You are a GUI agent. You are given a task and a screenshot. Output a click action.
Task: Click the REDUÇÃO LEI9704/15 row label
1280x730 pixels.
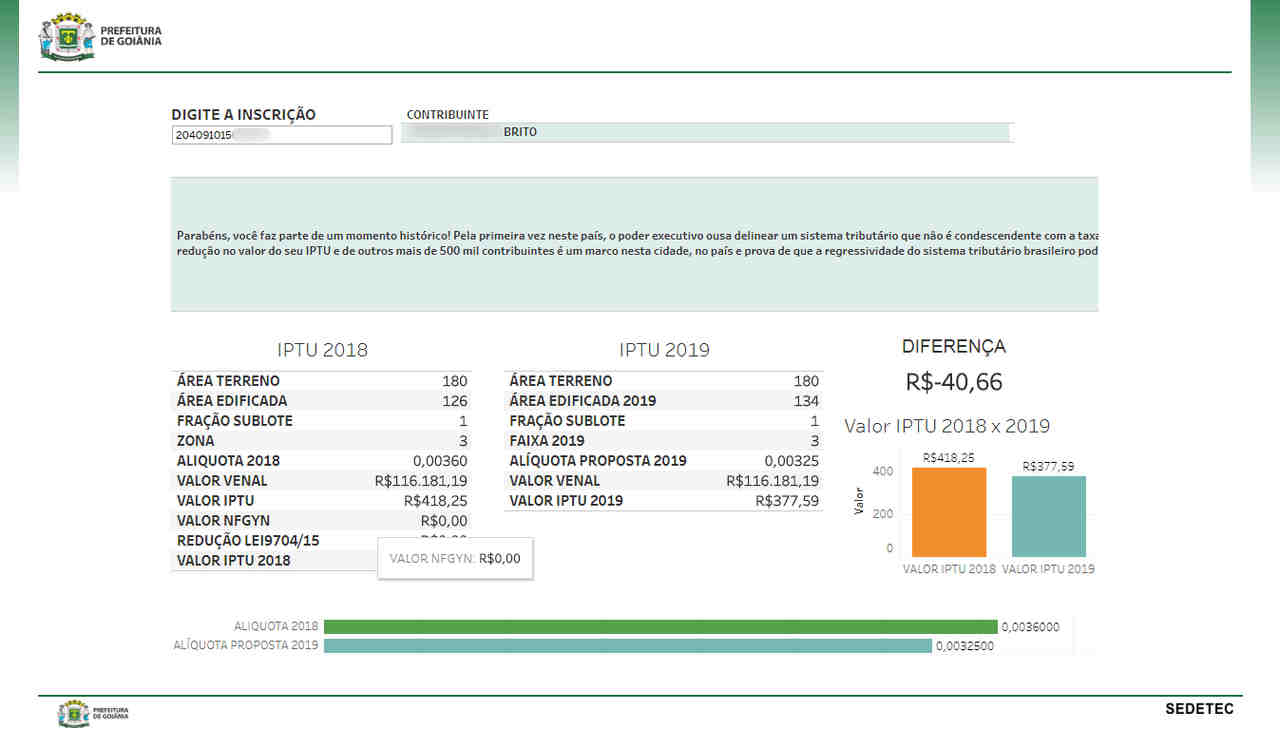[x=249, y=541]
